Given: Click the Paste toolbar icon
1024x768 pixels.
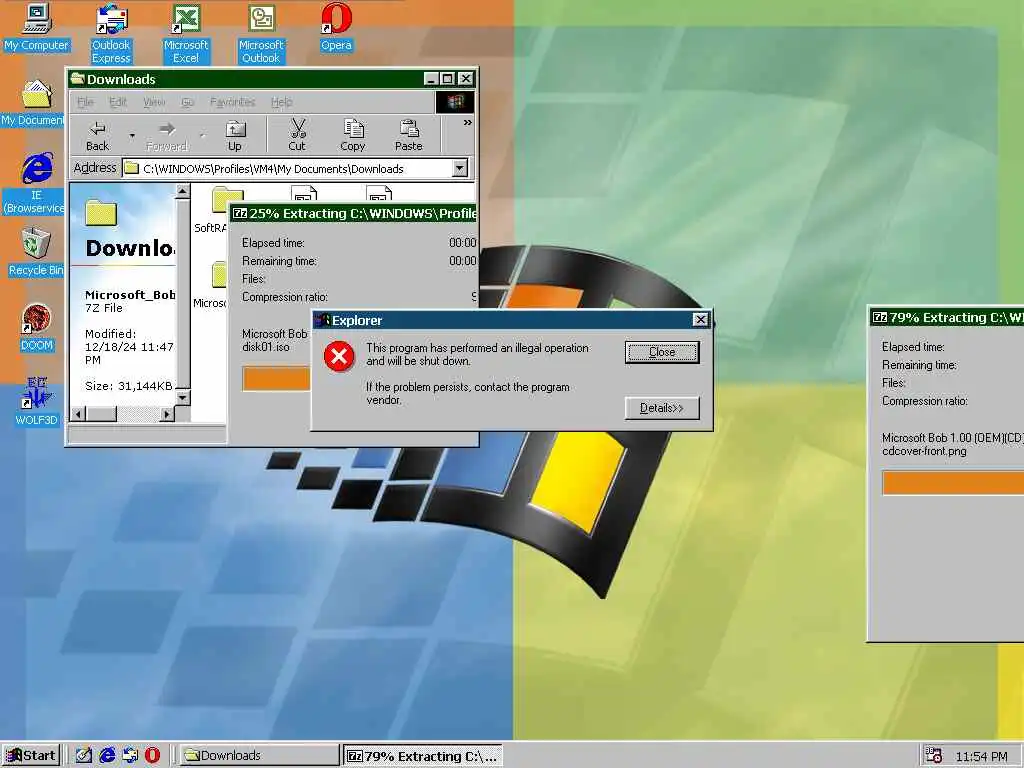Looking at the screenshot, I should point(409,135).
